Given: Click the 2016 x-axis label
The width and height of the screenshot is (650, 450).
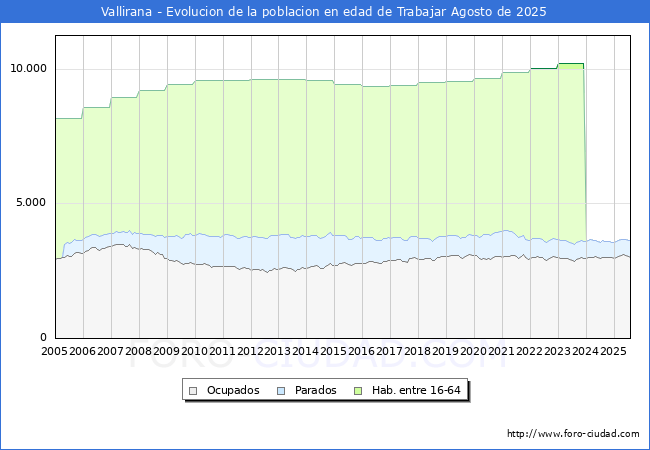Looking at the screenshot, I should point(362,351).
